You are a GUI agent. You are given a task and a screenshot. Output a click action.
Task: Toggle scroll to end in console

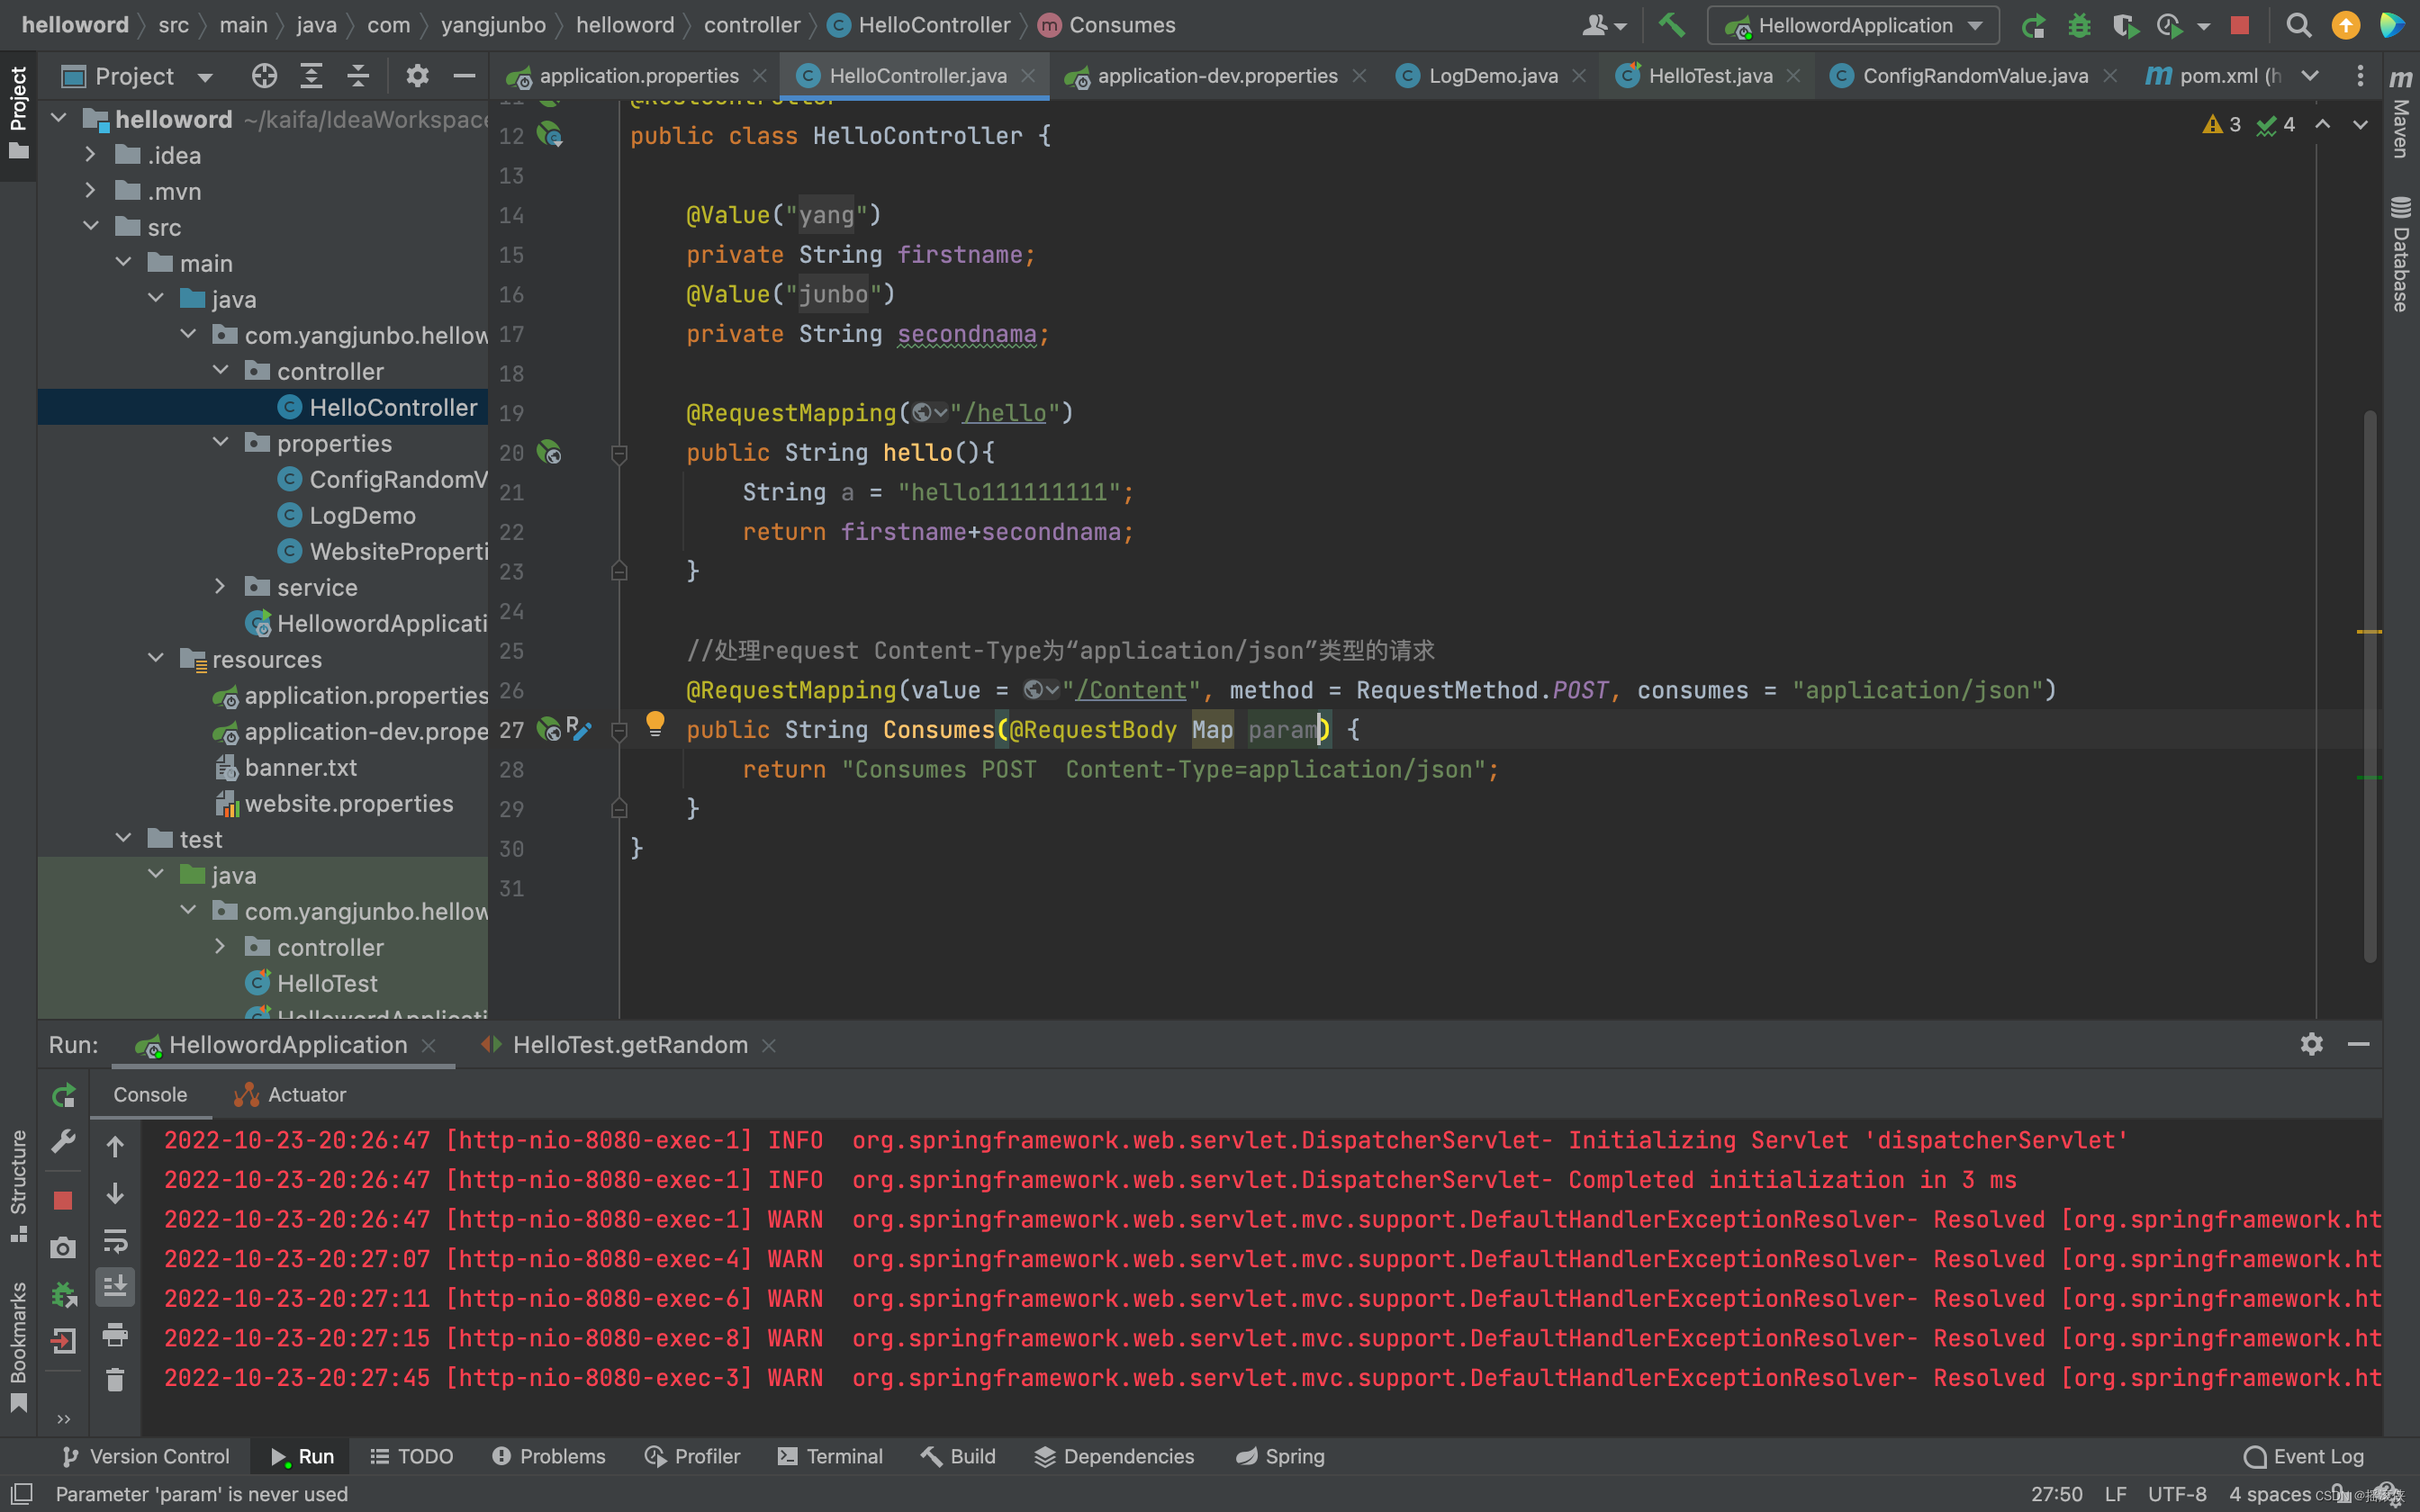[115, 1287]
